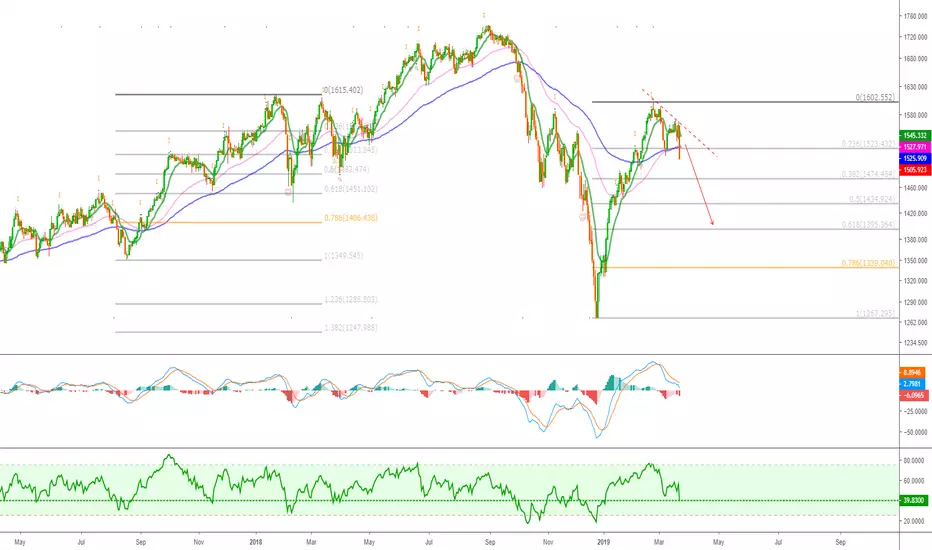
Task: Click the 0.5(1434.924) retracement label
Action: point(872,199)
